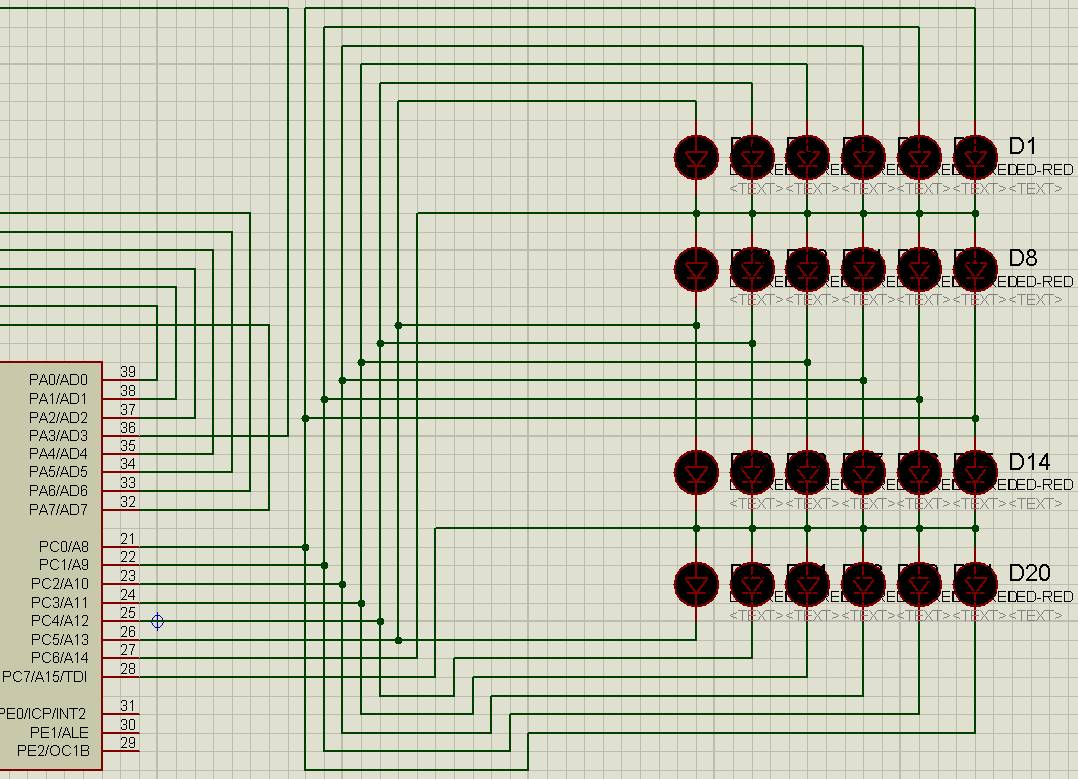Click the PC4/A12 pin label
Viewport: 1078px width, 779px height.
(x=60, y=621)
